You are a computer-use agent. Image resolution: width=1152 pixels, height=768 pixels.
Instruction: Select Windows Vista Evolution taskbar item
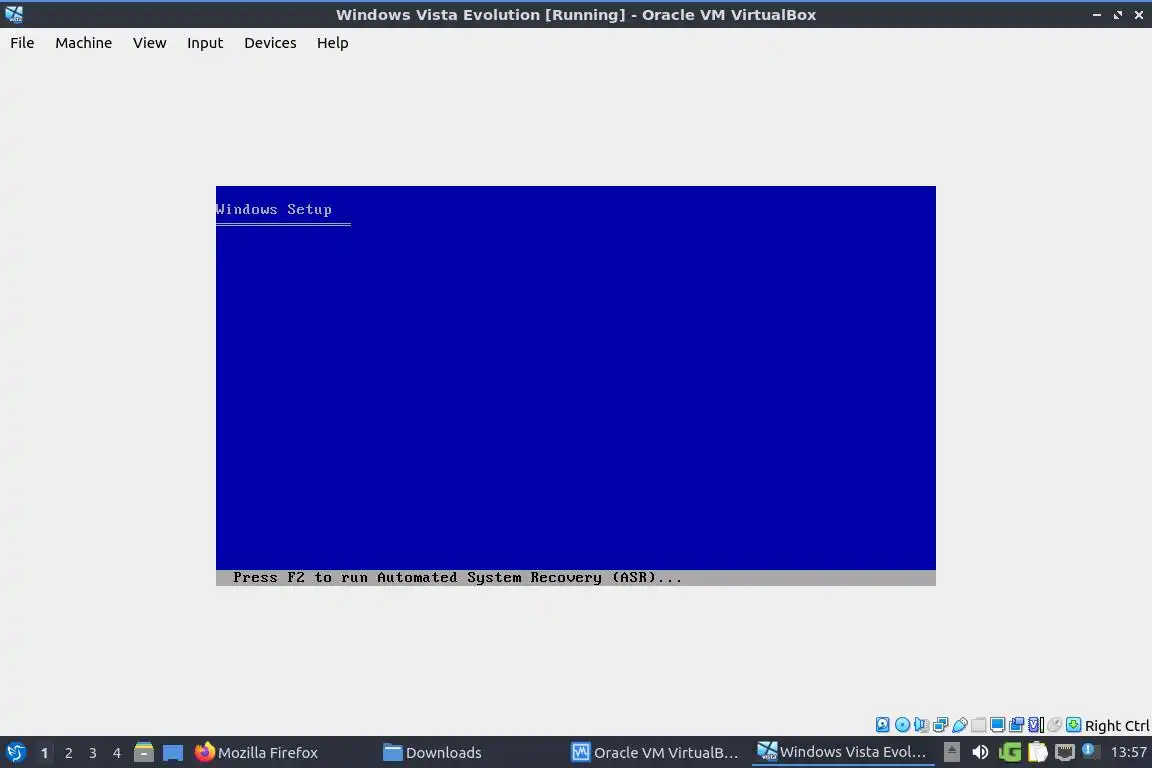pos(843,753)
